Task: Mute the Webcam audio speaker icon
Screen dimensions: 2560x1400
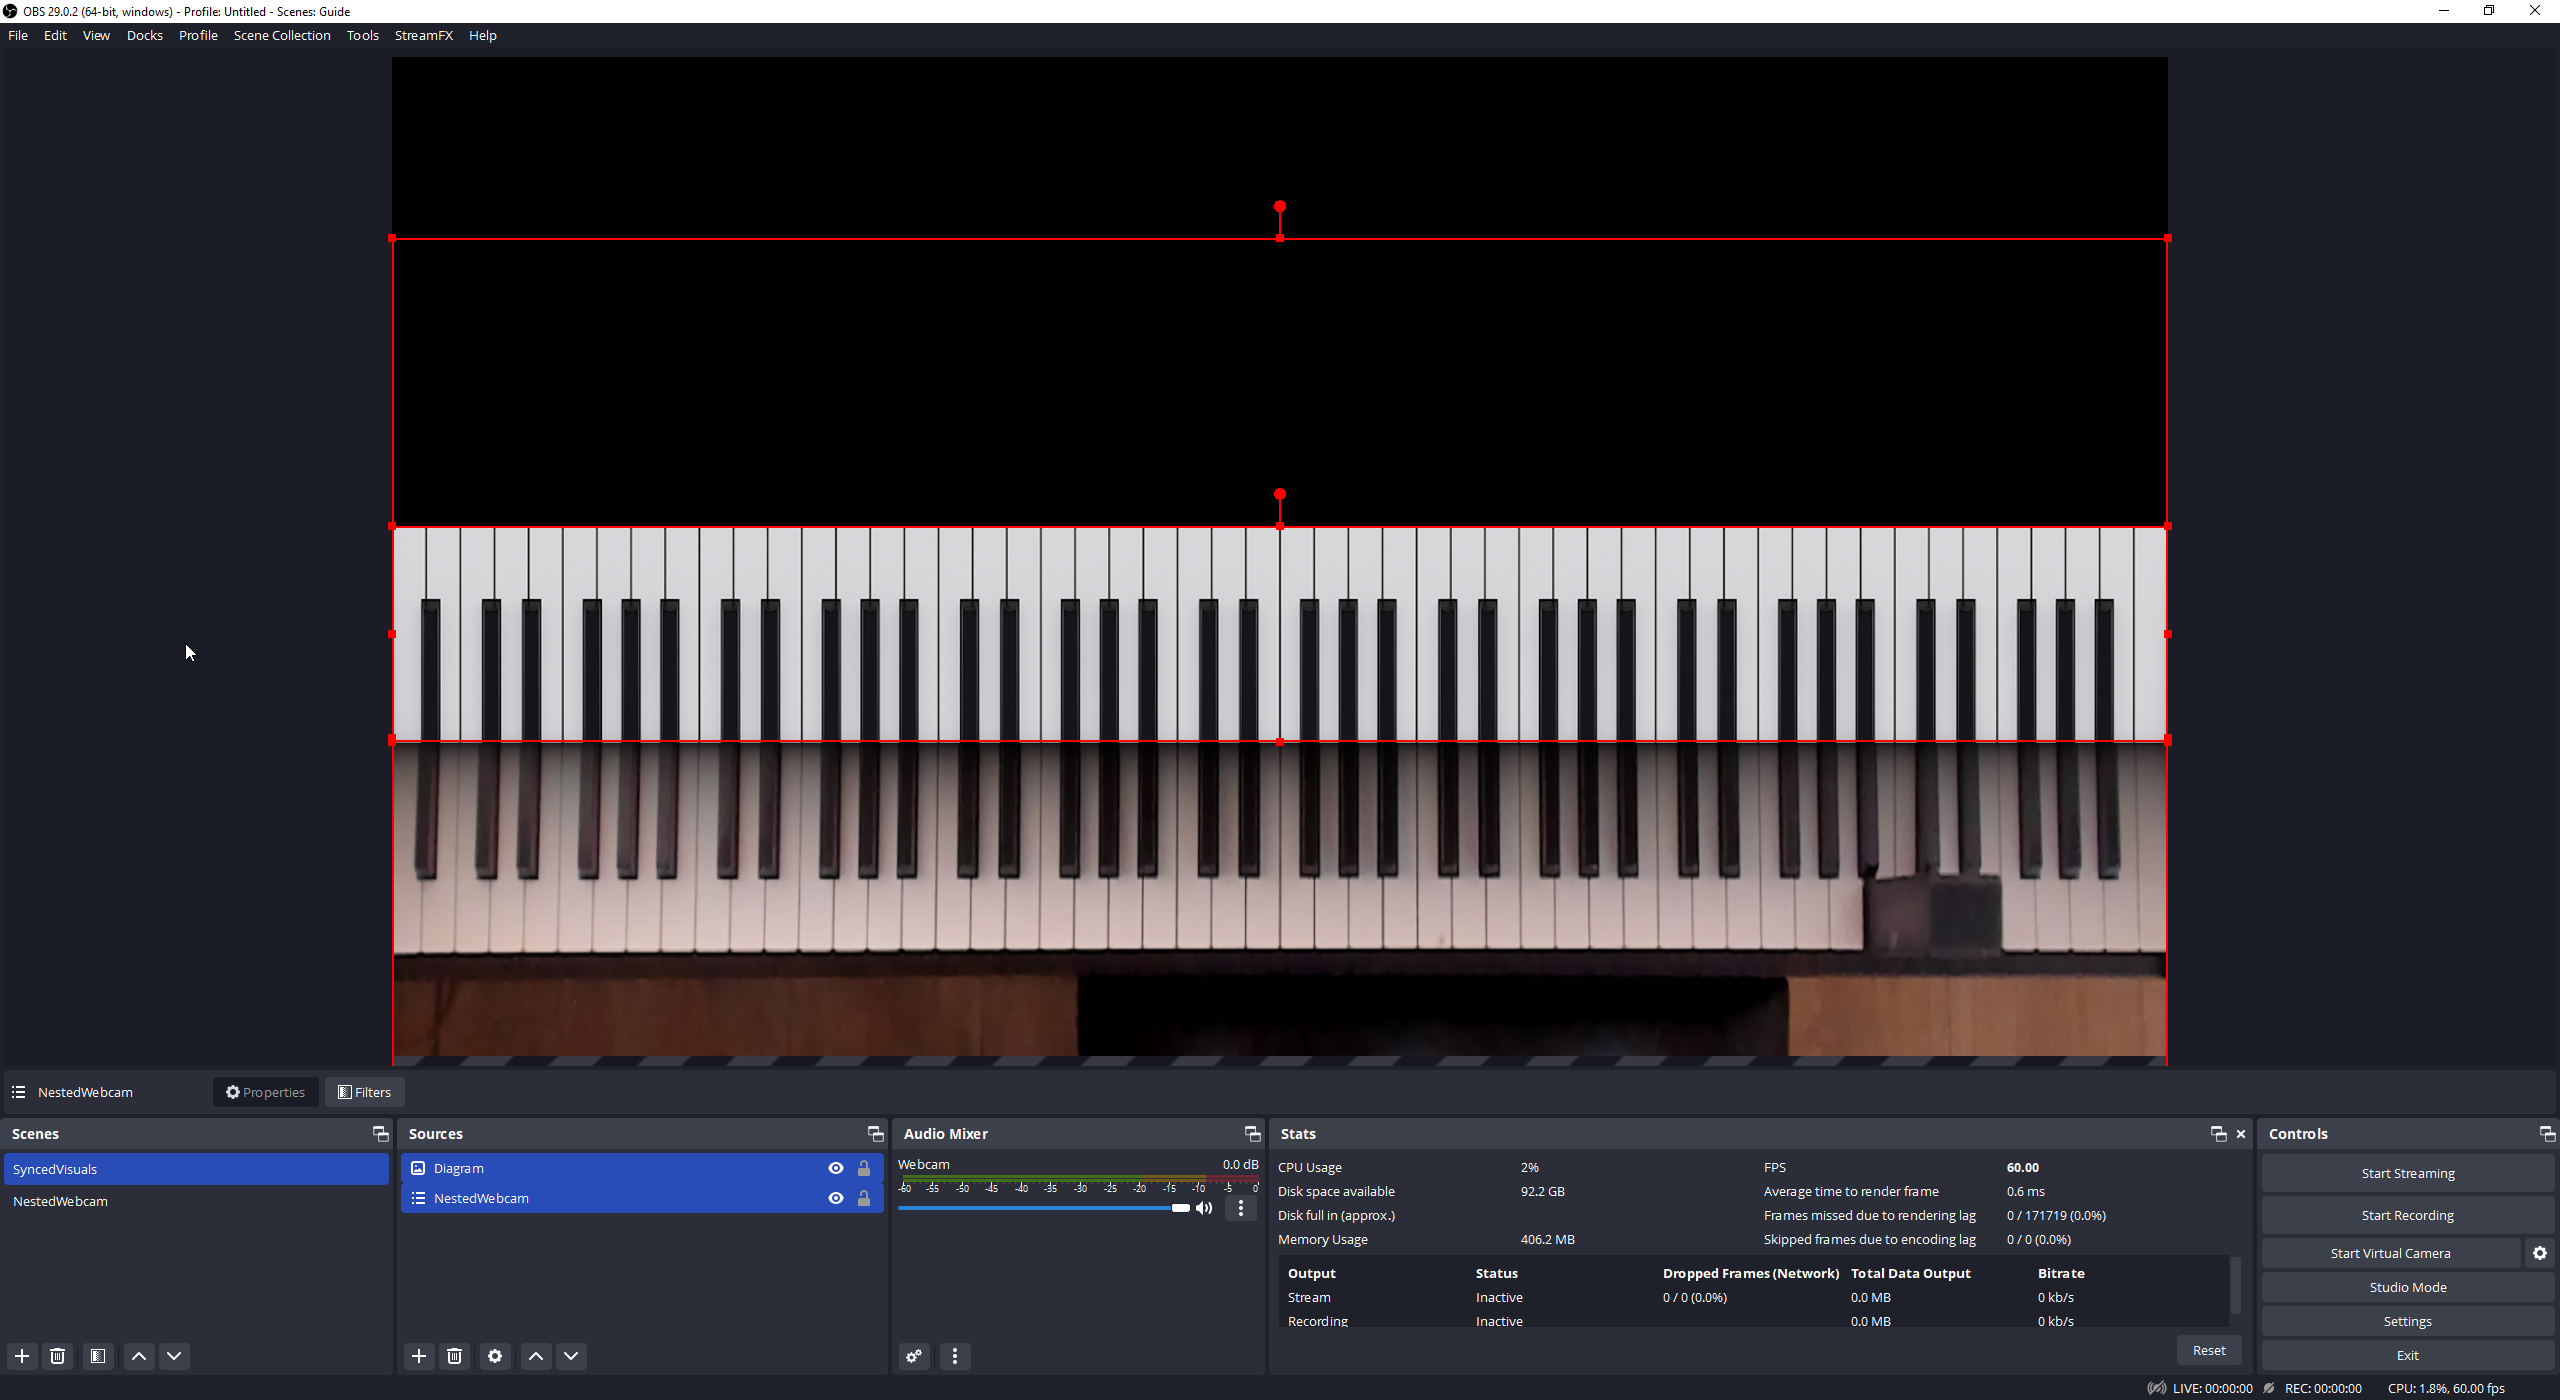Action: pyautogui.click(x=1205, y=1208)
